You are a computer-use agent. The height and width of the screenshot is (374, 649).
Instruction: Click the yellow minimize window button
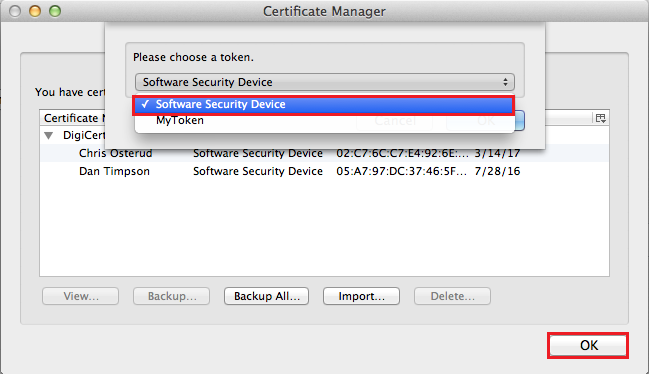35,11
